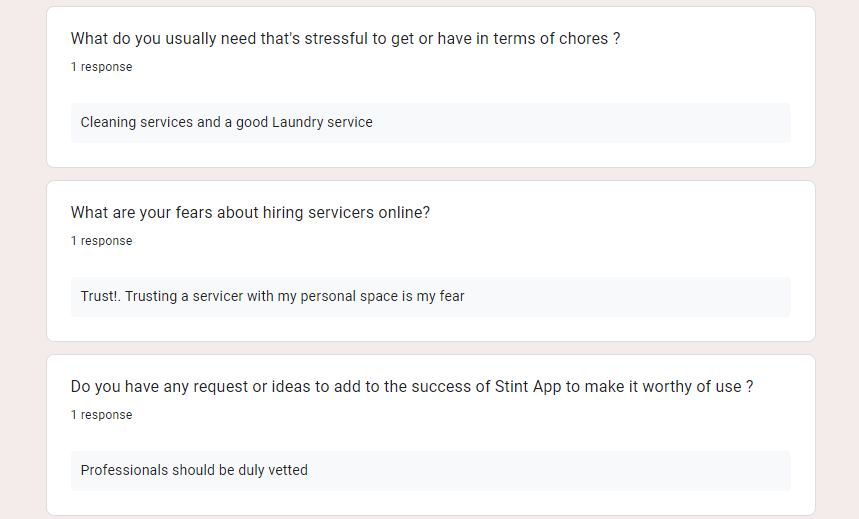Click the pink page background left of the cards
Viewport: 859px width, 519px height.
pyautogui.click(x=22, y=260)
